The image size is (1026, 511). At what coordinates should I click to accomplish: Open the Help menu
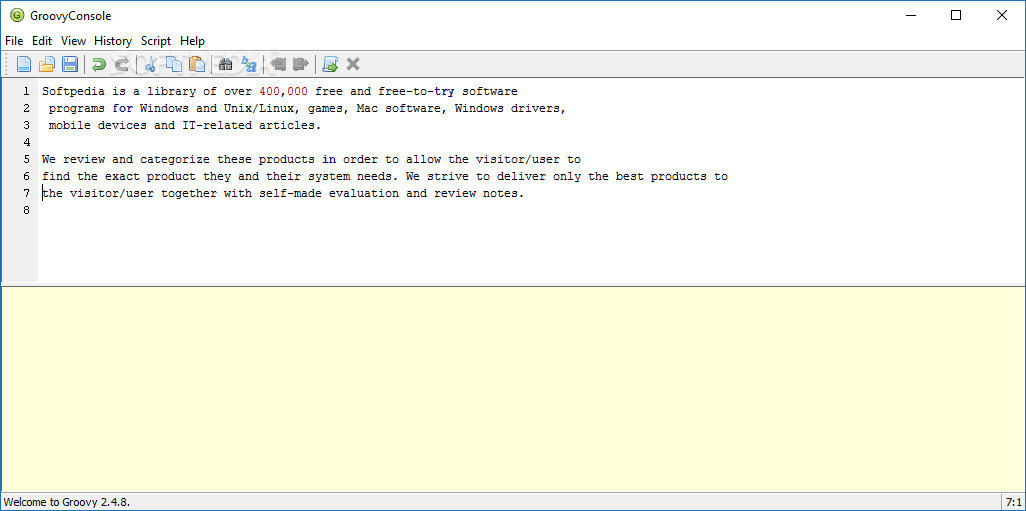coord(192,41)
